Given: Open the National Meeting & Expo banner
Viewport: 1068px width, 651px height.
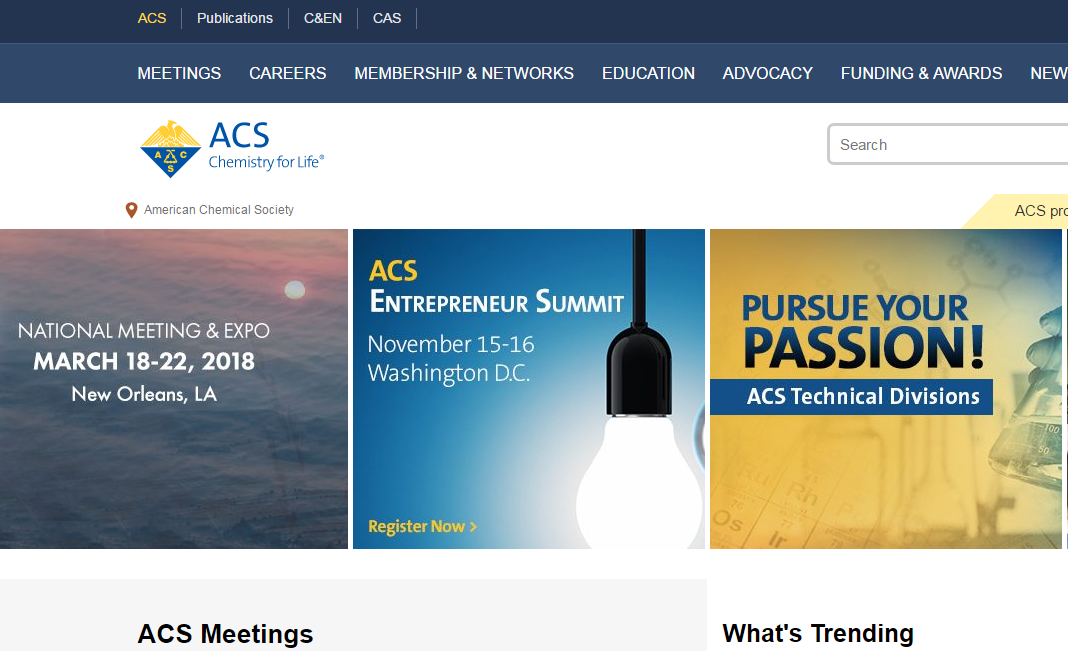Looking at the screenshot, I should coord(174,389).
